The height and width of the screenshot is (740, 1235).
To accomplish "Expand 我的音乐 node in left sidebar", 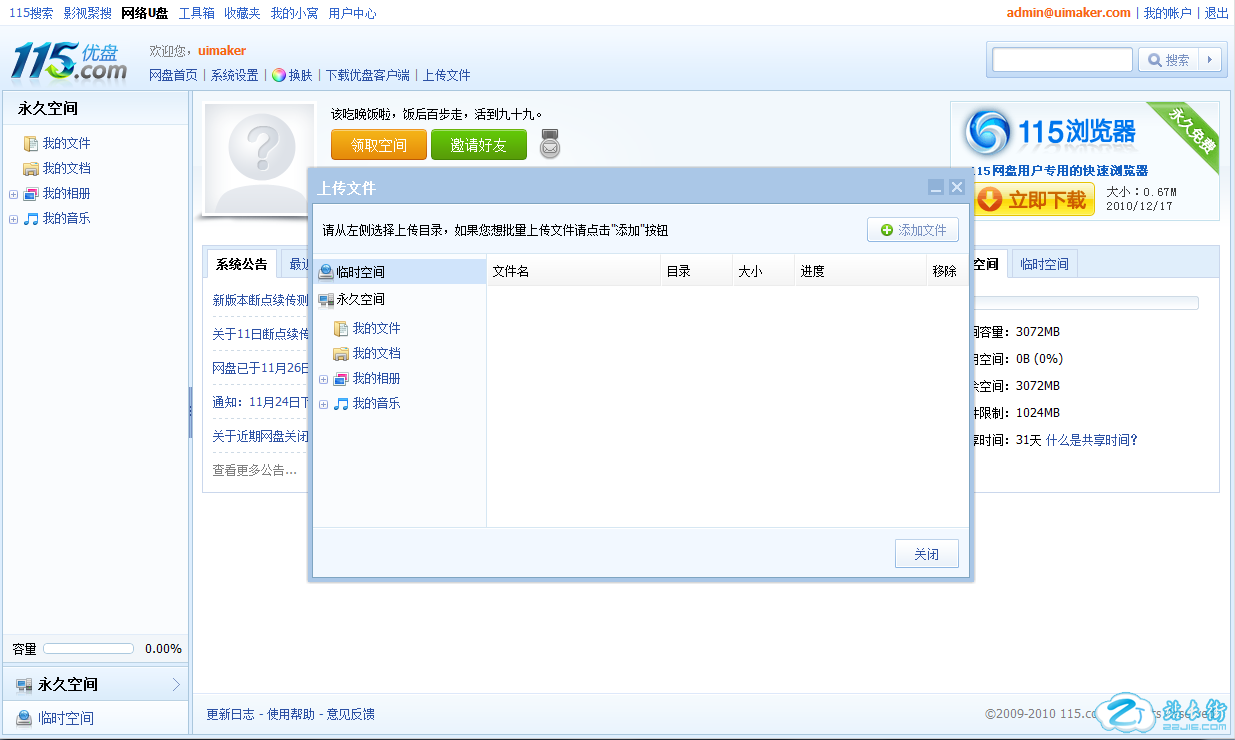I will tap(13, 219).
